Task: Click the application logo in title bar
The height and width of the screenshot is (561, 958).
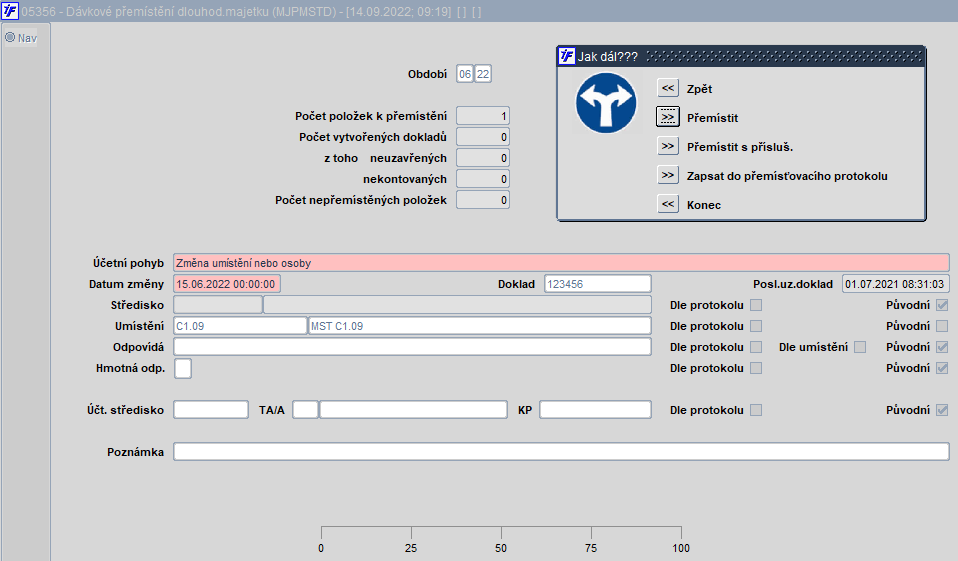Action: point(10,10)
